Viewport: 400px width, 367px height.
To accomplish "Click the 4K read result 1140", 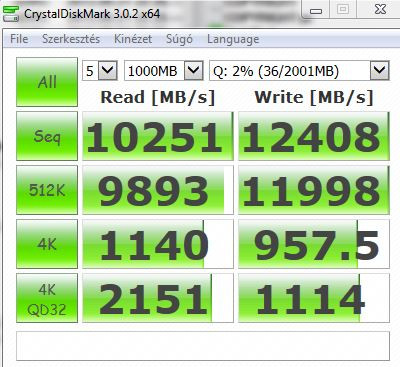I will click(158, 244).
